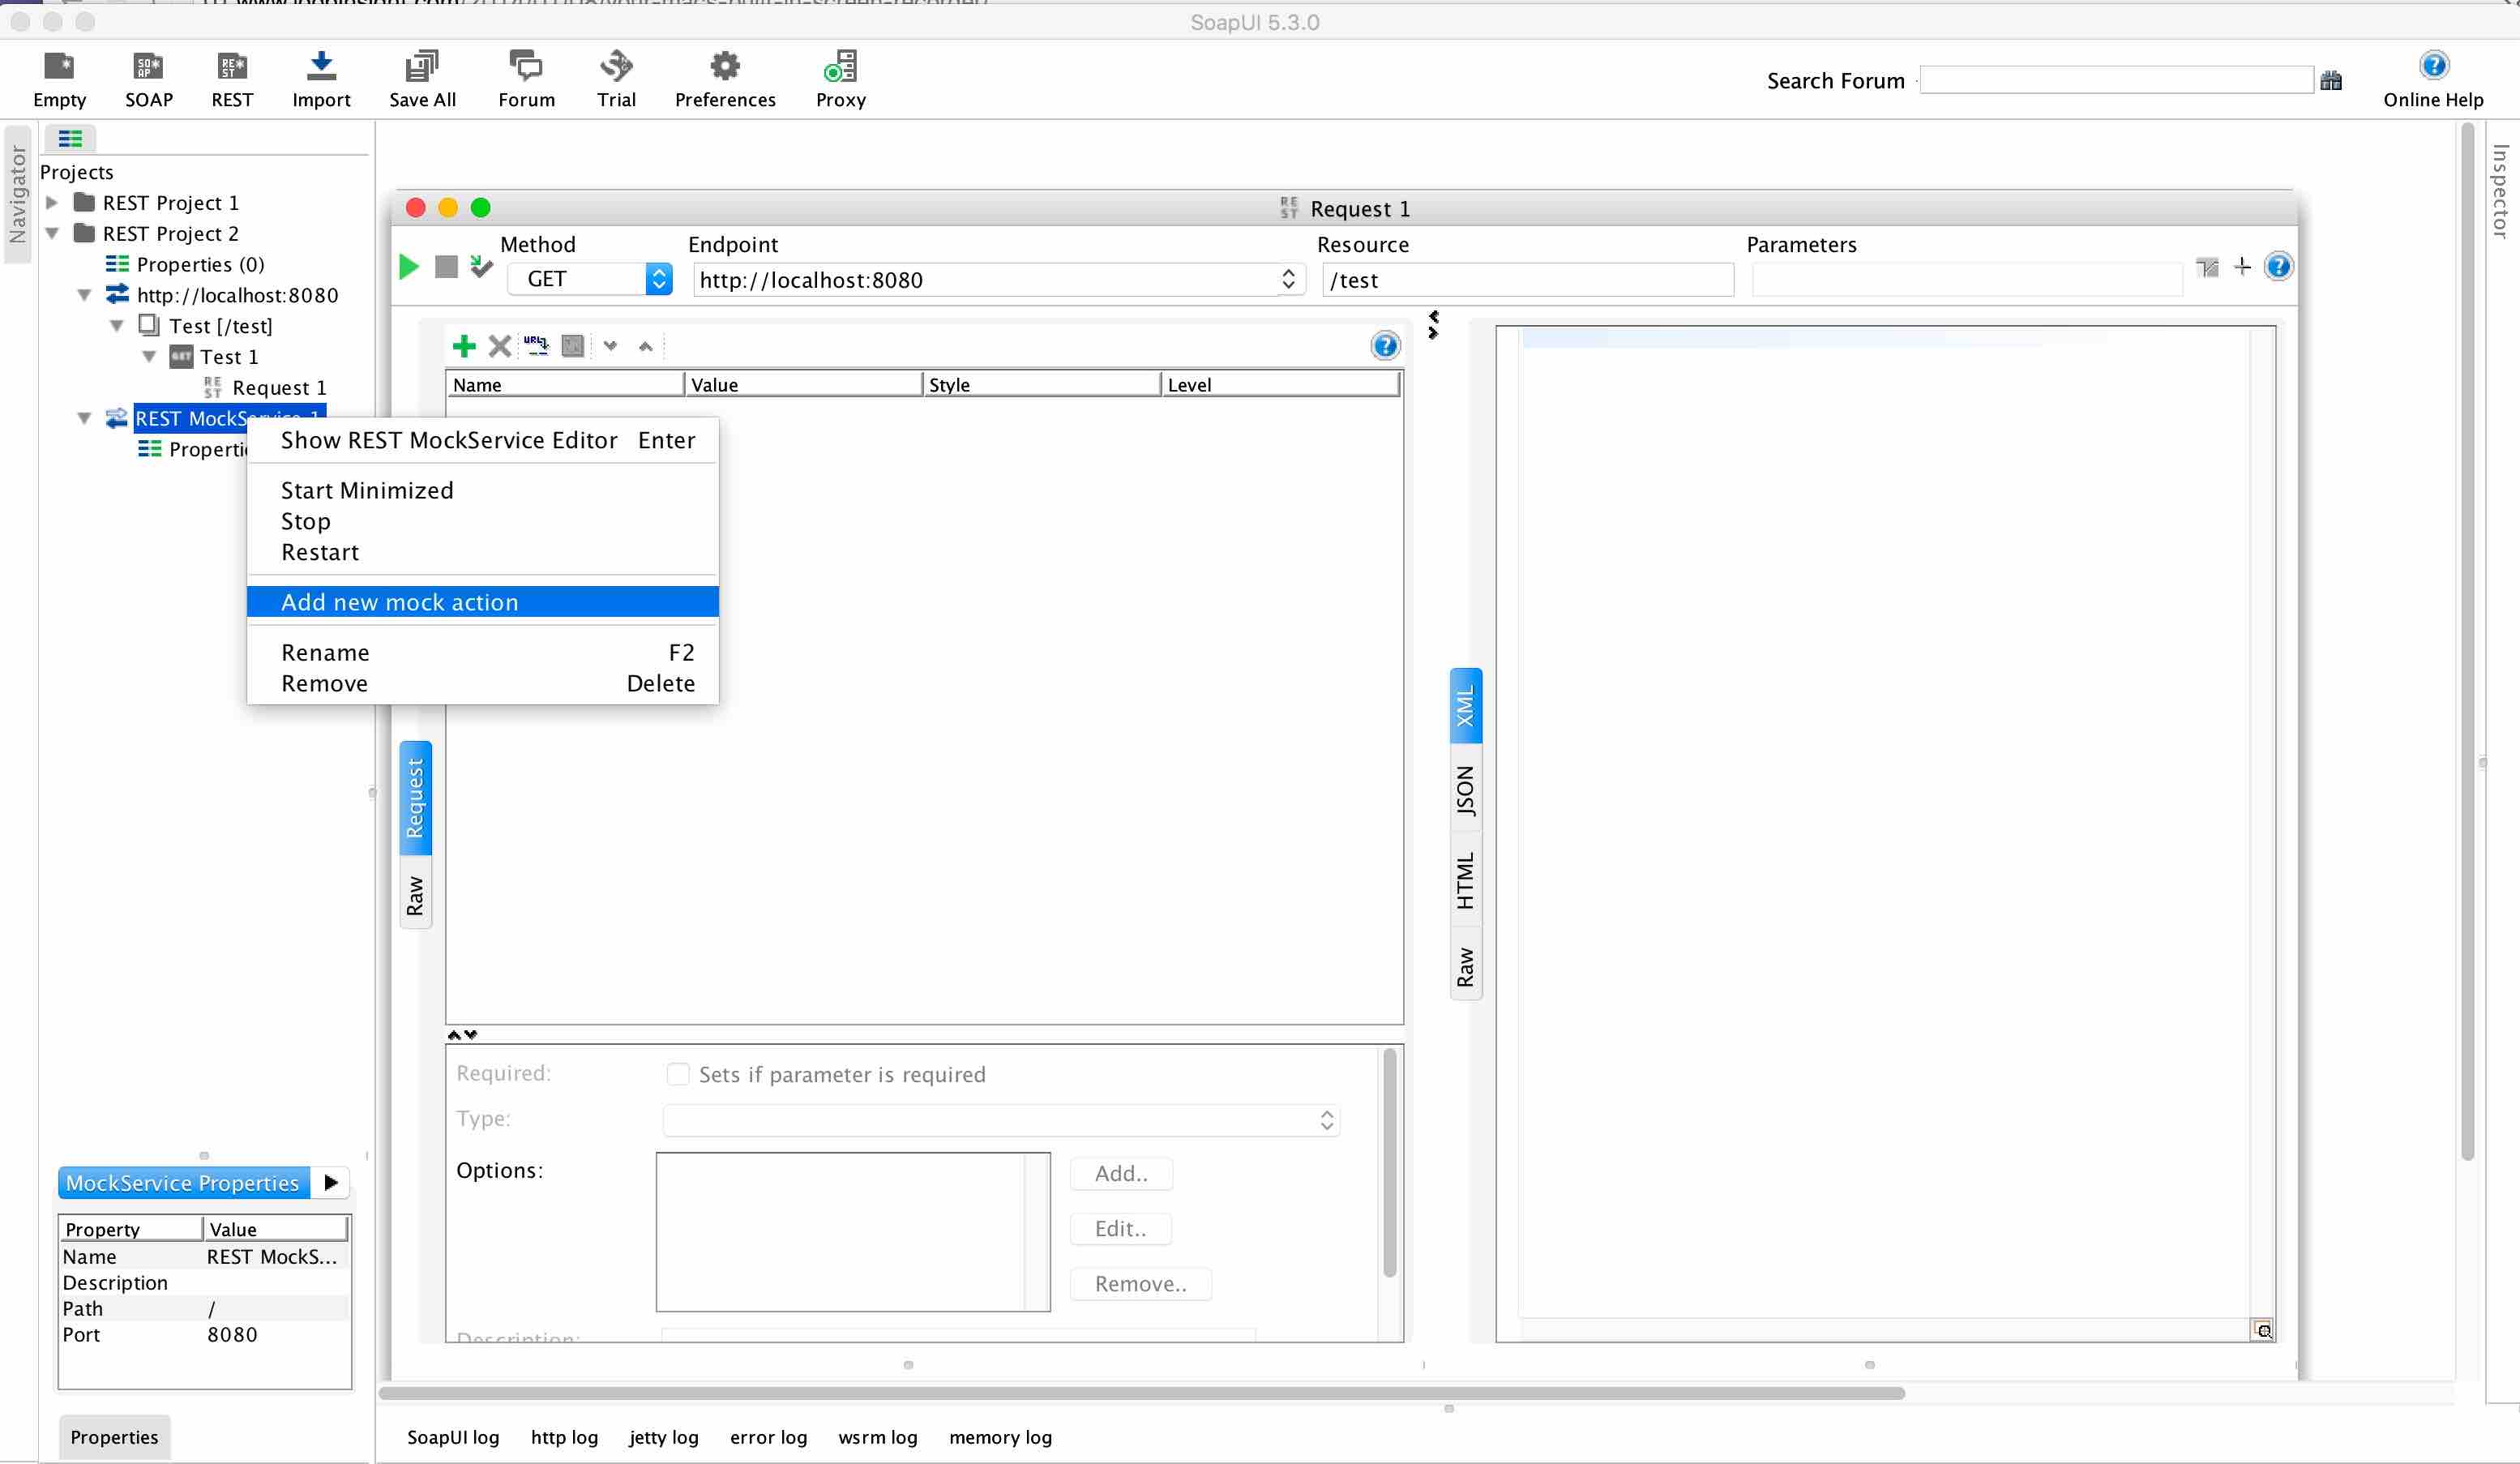Image resolution: width=2520 pixels, height=1464 pixels.
Task: Click the Empty project toolbar icon
Action: point(59,78)
